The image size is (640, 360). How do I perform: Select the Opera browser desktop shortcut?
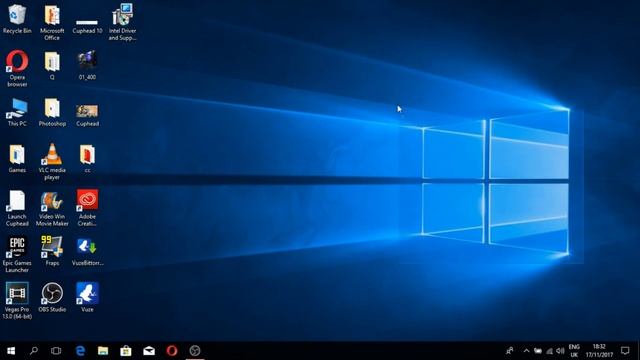(17, 69)
